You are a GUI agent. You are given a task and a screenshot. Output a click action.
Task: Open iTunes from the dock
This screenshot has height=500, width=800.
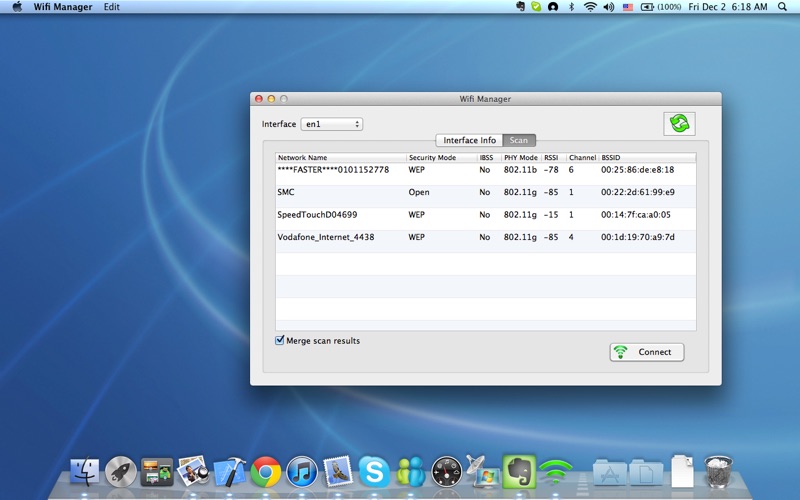(x=301, y=470)
